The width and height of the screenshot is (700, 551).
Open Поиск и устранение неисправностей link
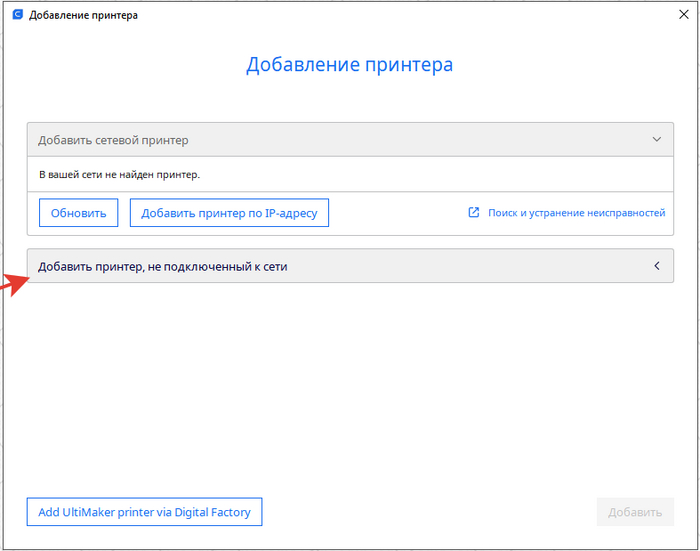click(576, 213)
